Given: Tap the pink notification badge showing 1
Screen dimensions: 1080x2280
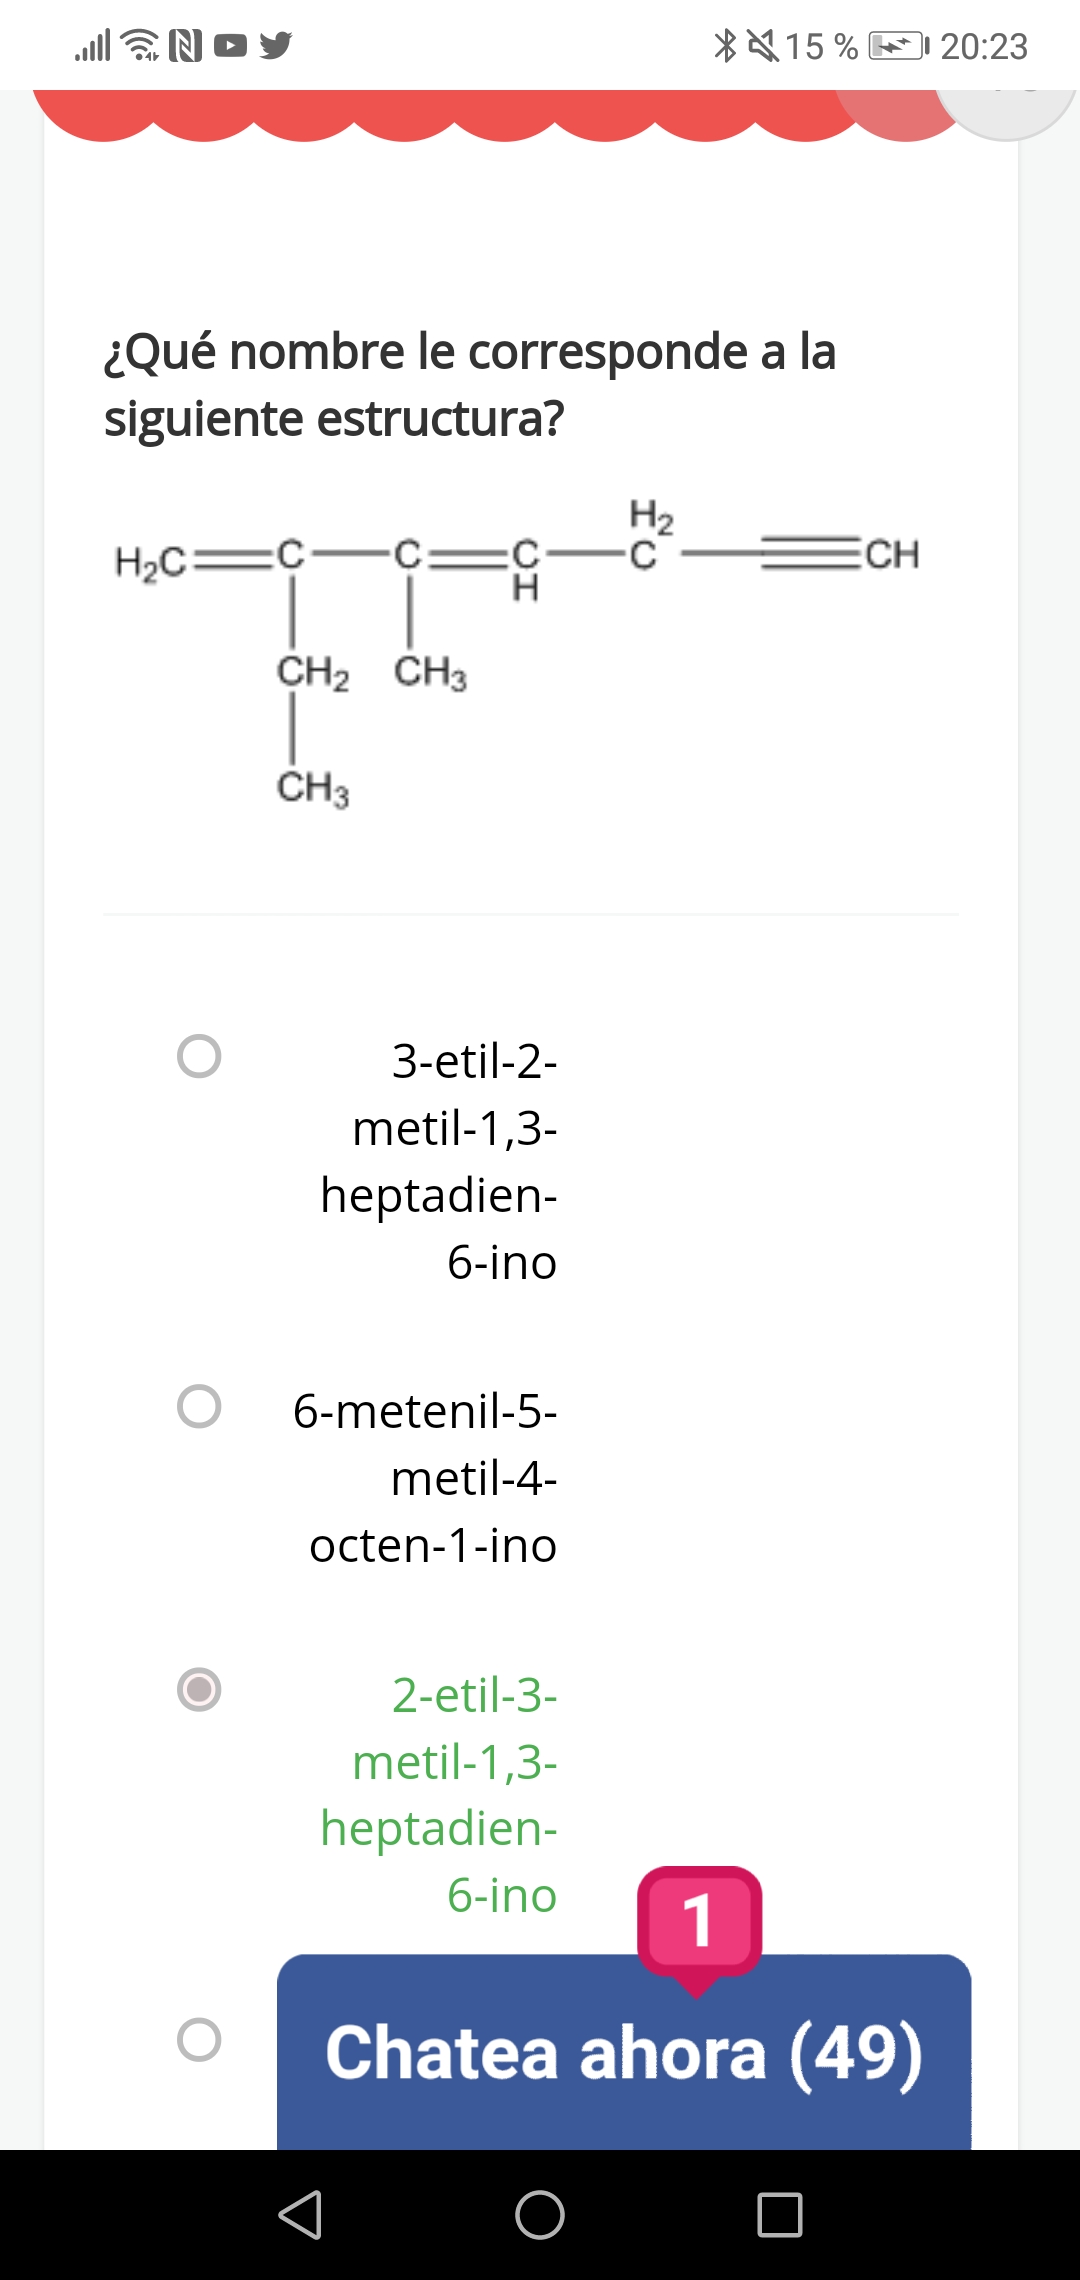Looking at the screenshot, I should coord(699,1922).
